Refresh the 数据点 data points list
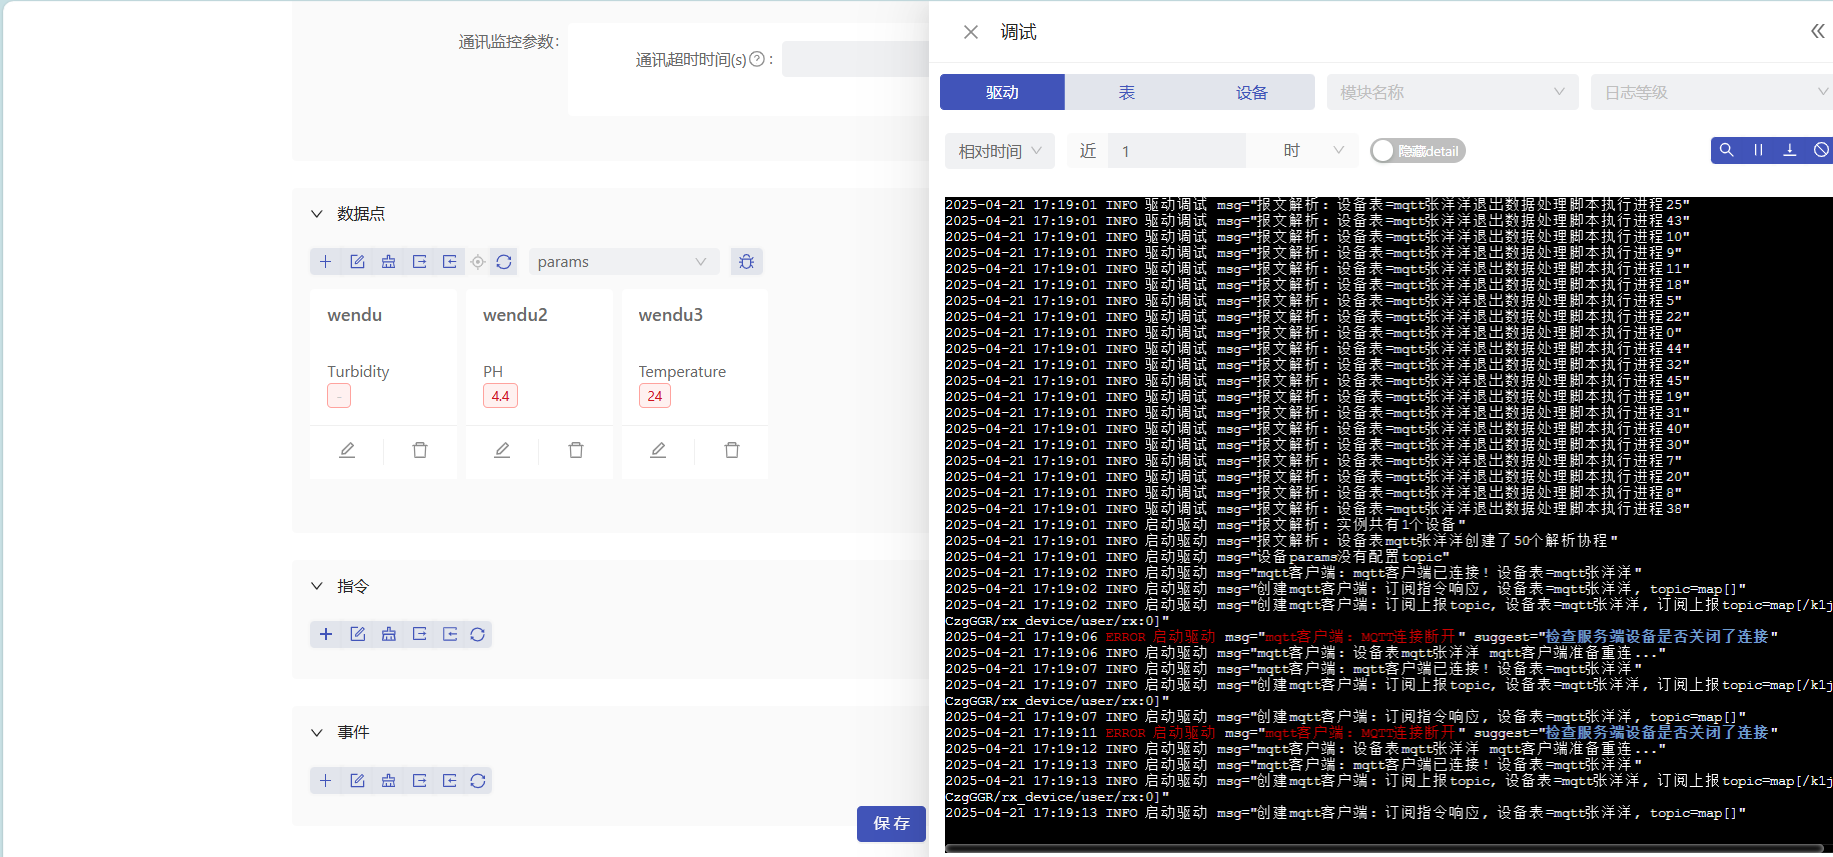Image resolution: width=1833 pixels, height=857 pixels. point(504,262)
